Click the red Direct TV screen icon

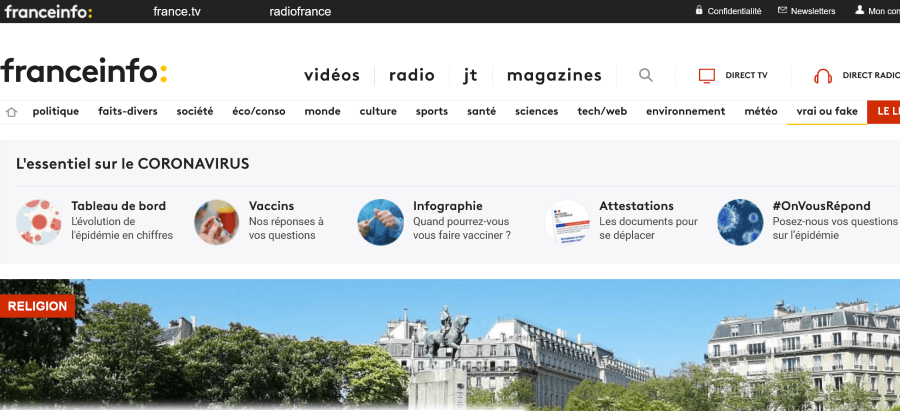[707, 76]
